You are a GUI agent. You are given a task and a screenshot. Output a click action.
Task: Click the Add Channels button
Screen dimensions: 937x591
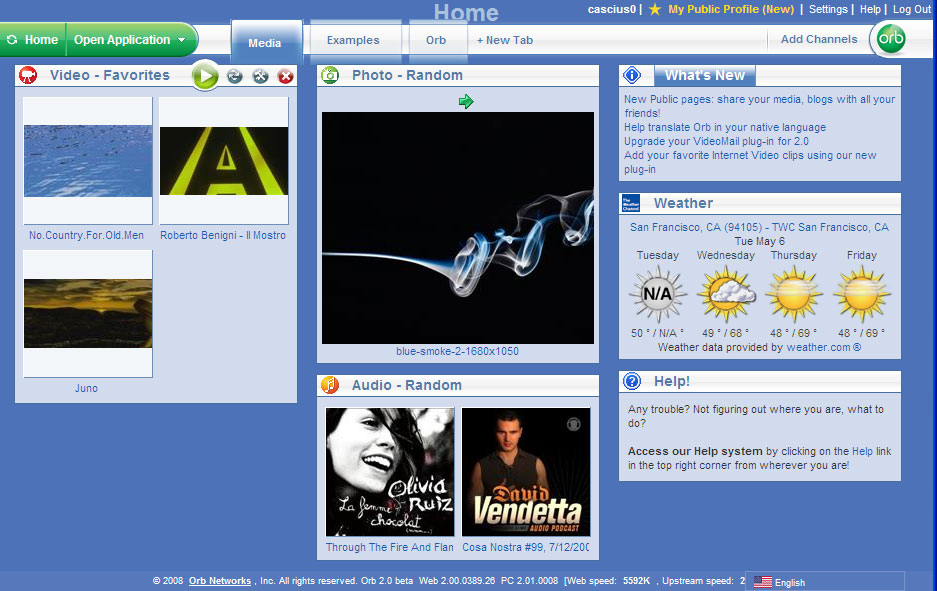click(x=819, y=39)
